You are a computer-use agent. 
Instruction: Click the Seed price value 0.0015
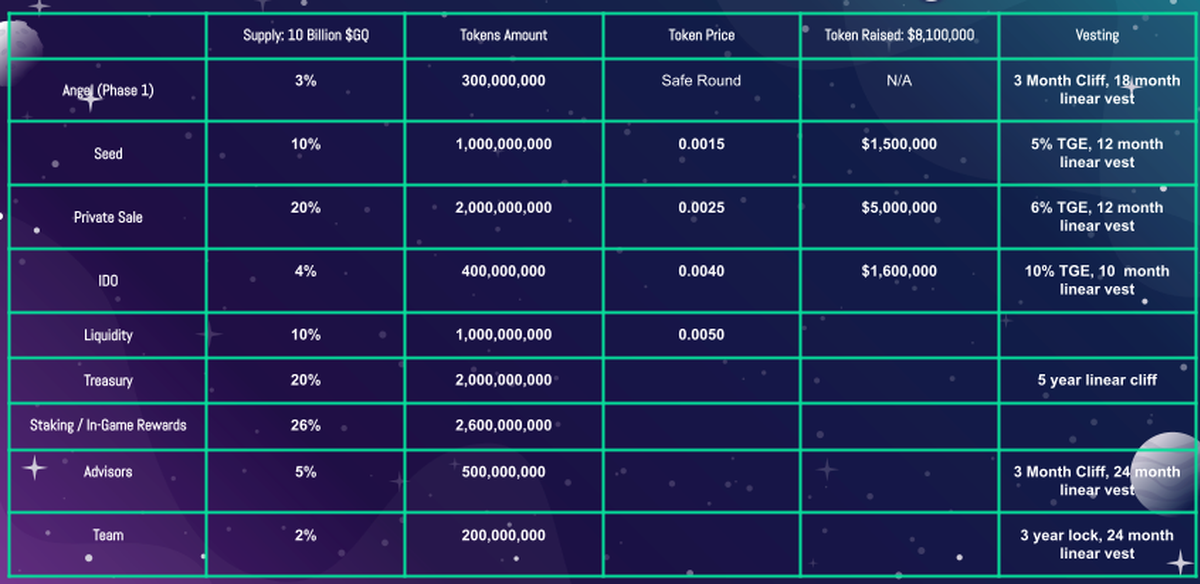700,144
